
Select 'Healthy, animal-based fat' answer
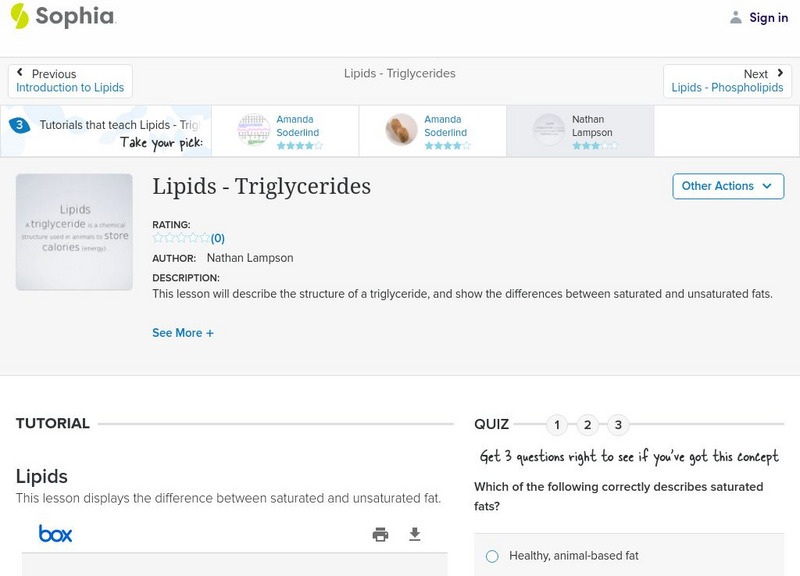pos(492,556)
